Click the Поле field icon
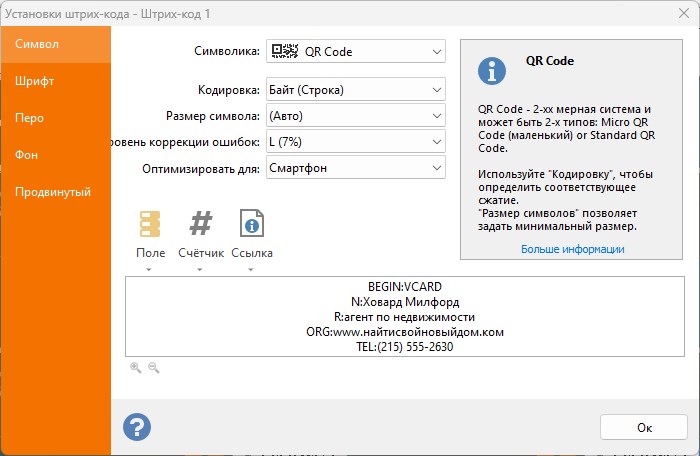700x456 pixels. click(x=150, y=224)
